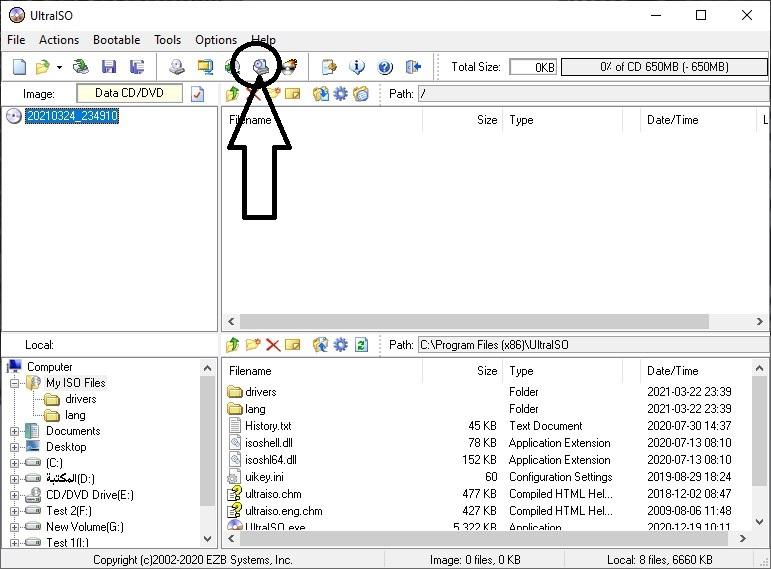The image size is (771, 569).
Task: Create new folder in Local toolbar
Action: [253, 345]
